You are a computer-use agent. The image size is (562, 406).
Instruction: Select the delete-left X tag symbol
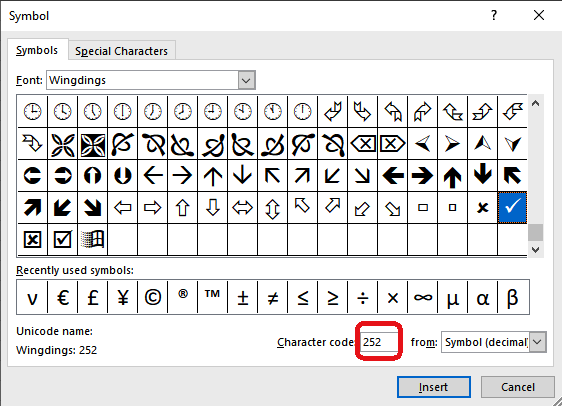(x=363, y=144)
